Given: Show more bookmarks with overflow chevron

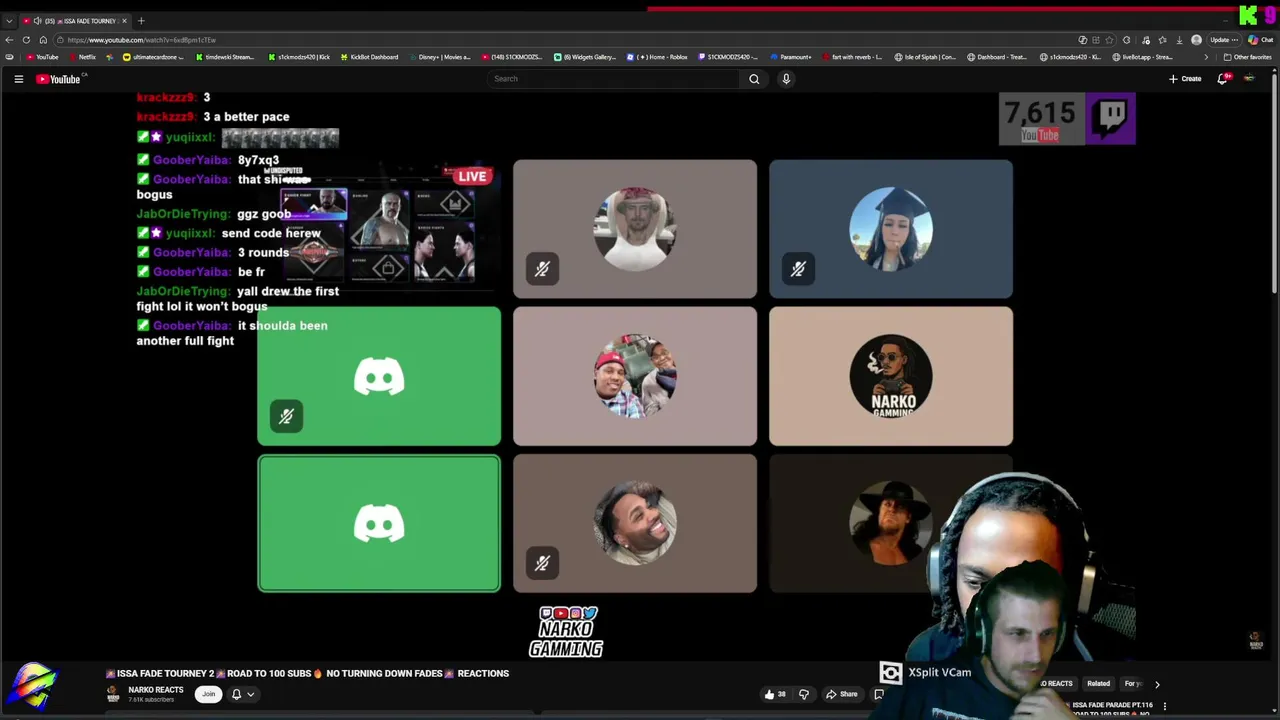Looking at the screenshot, I should [x=1205, y=57].
